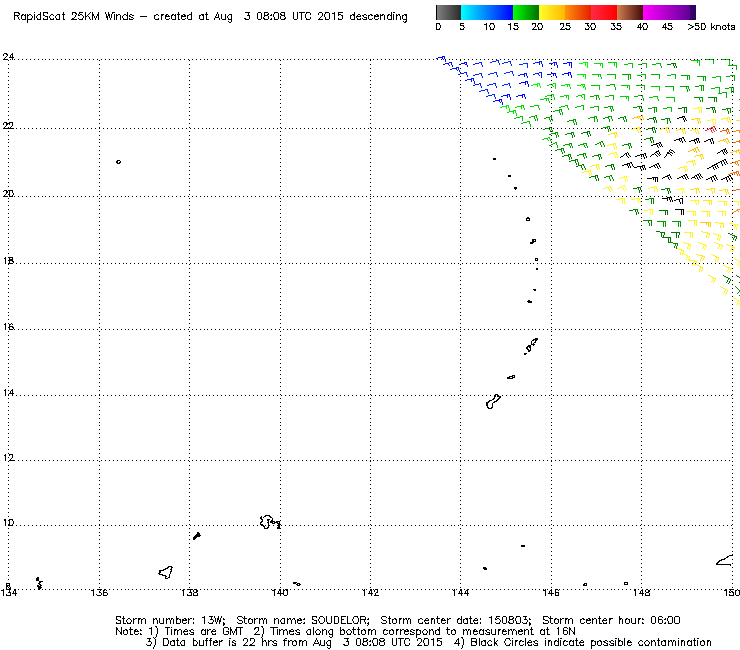Click the latitude label 14

pos(8,393)
